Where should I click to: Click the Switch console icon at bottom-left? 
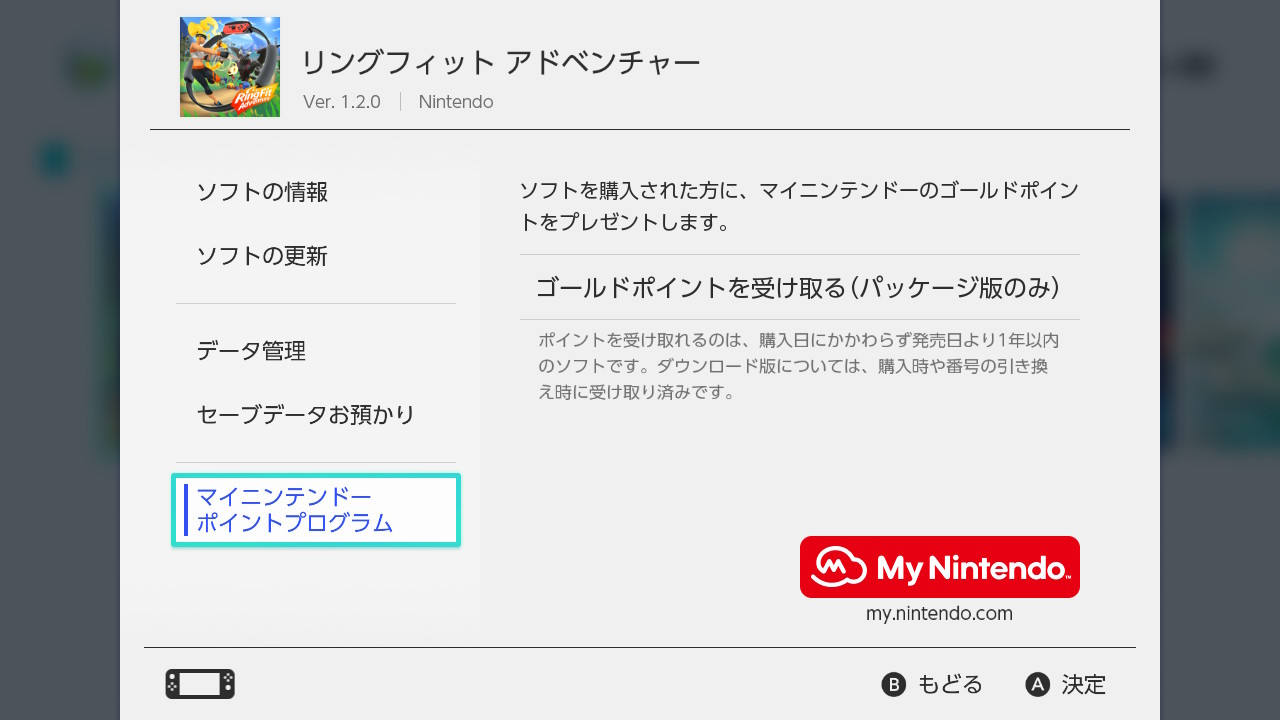pos(200,684)
